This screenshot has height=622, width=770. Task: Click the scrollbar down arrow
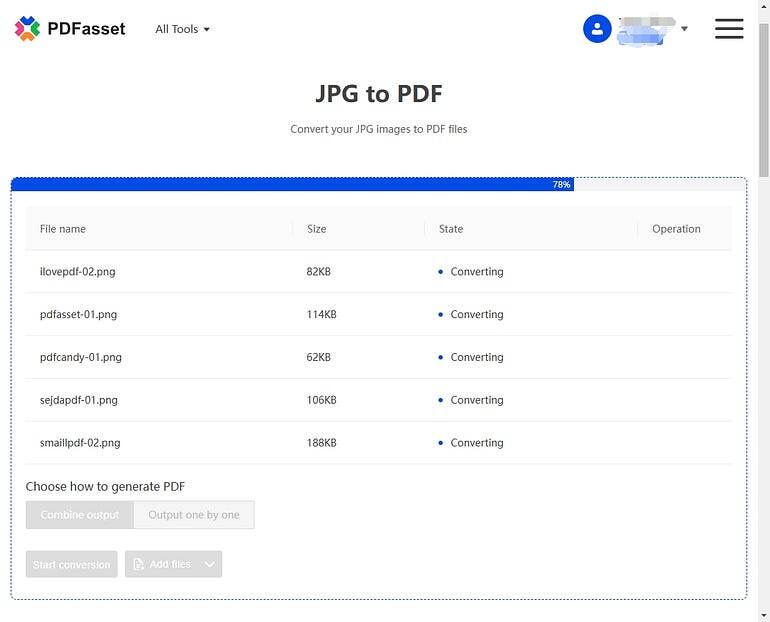click(764, 615)
